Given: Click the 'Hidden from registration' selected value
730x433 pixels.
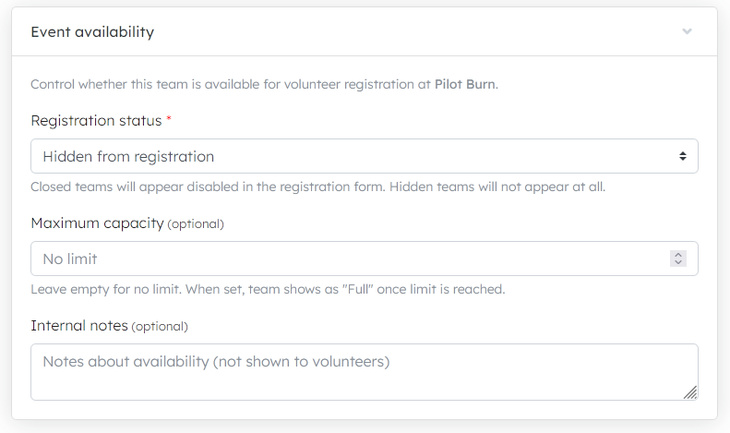Looking at the screenshot, I should click(x=128, y=156).
